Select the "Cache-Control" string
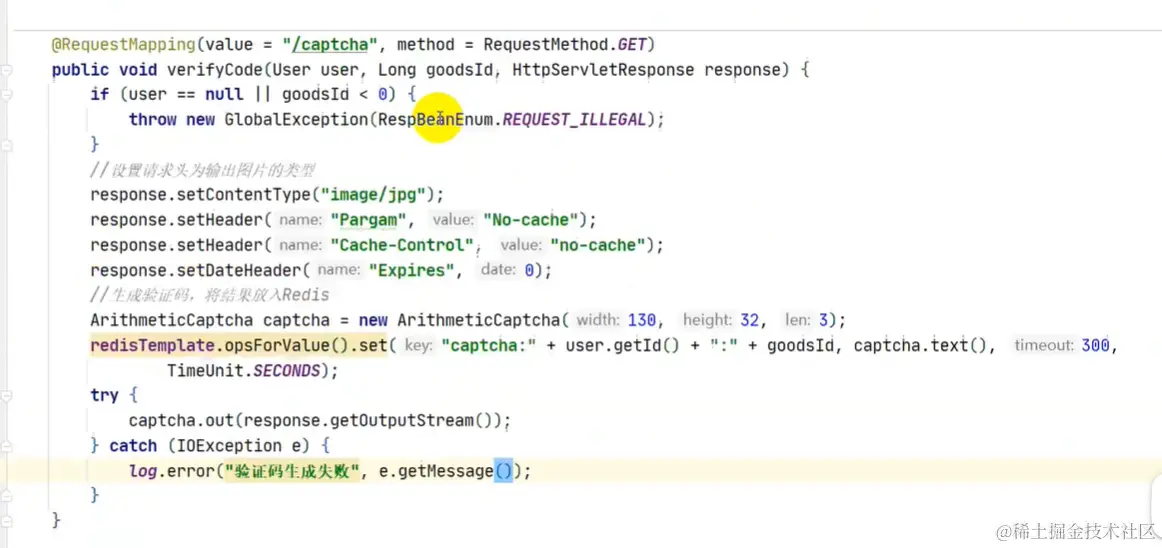 tap(402, 245)
